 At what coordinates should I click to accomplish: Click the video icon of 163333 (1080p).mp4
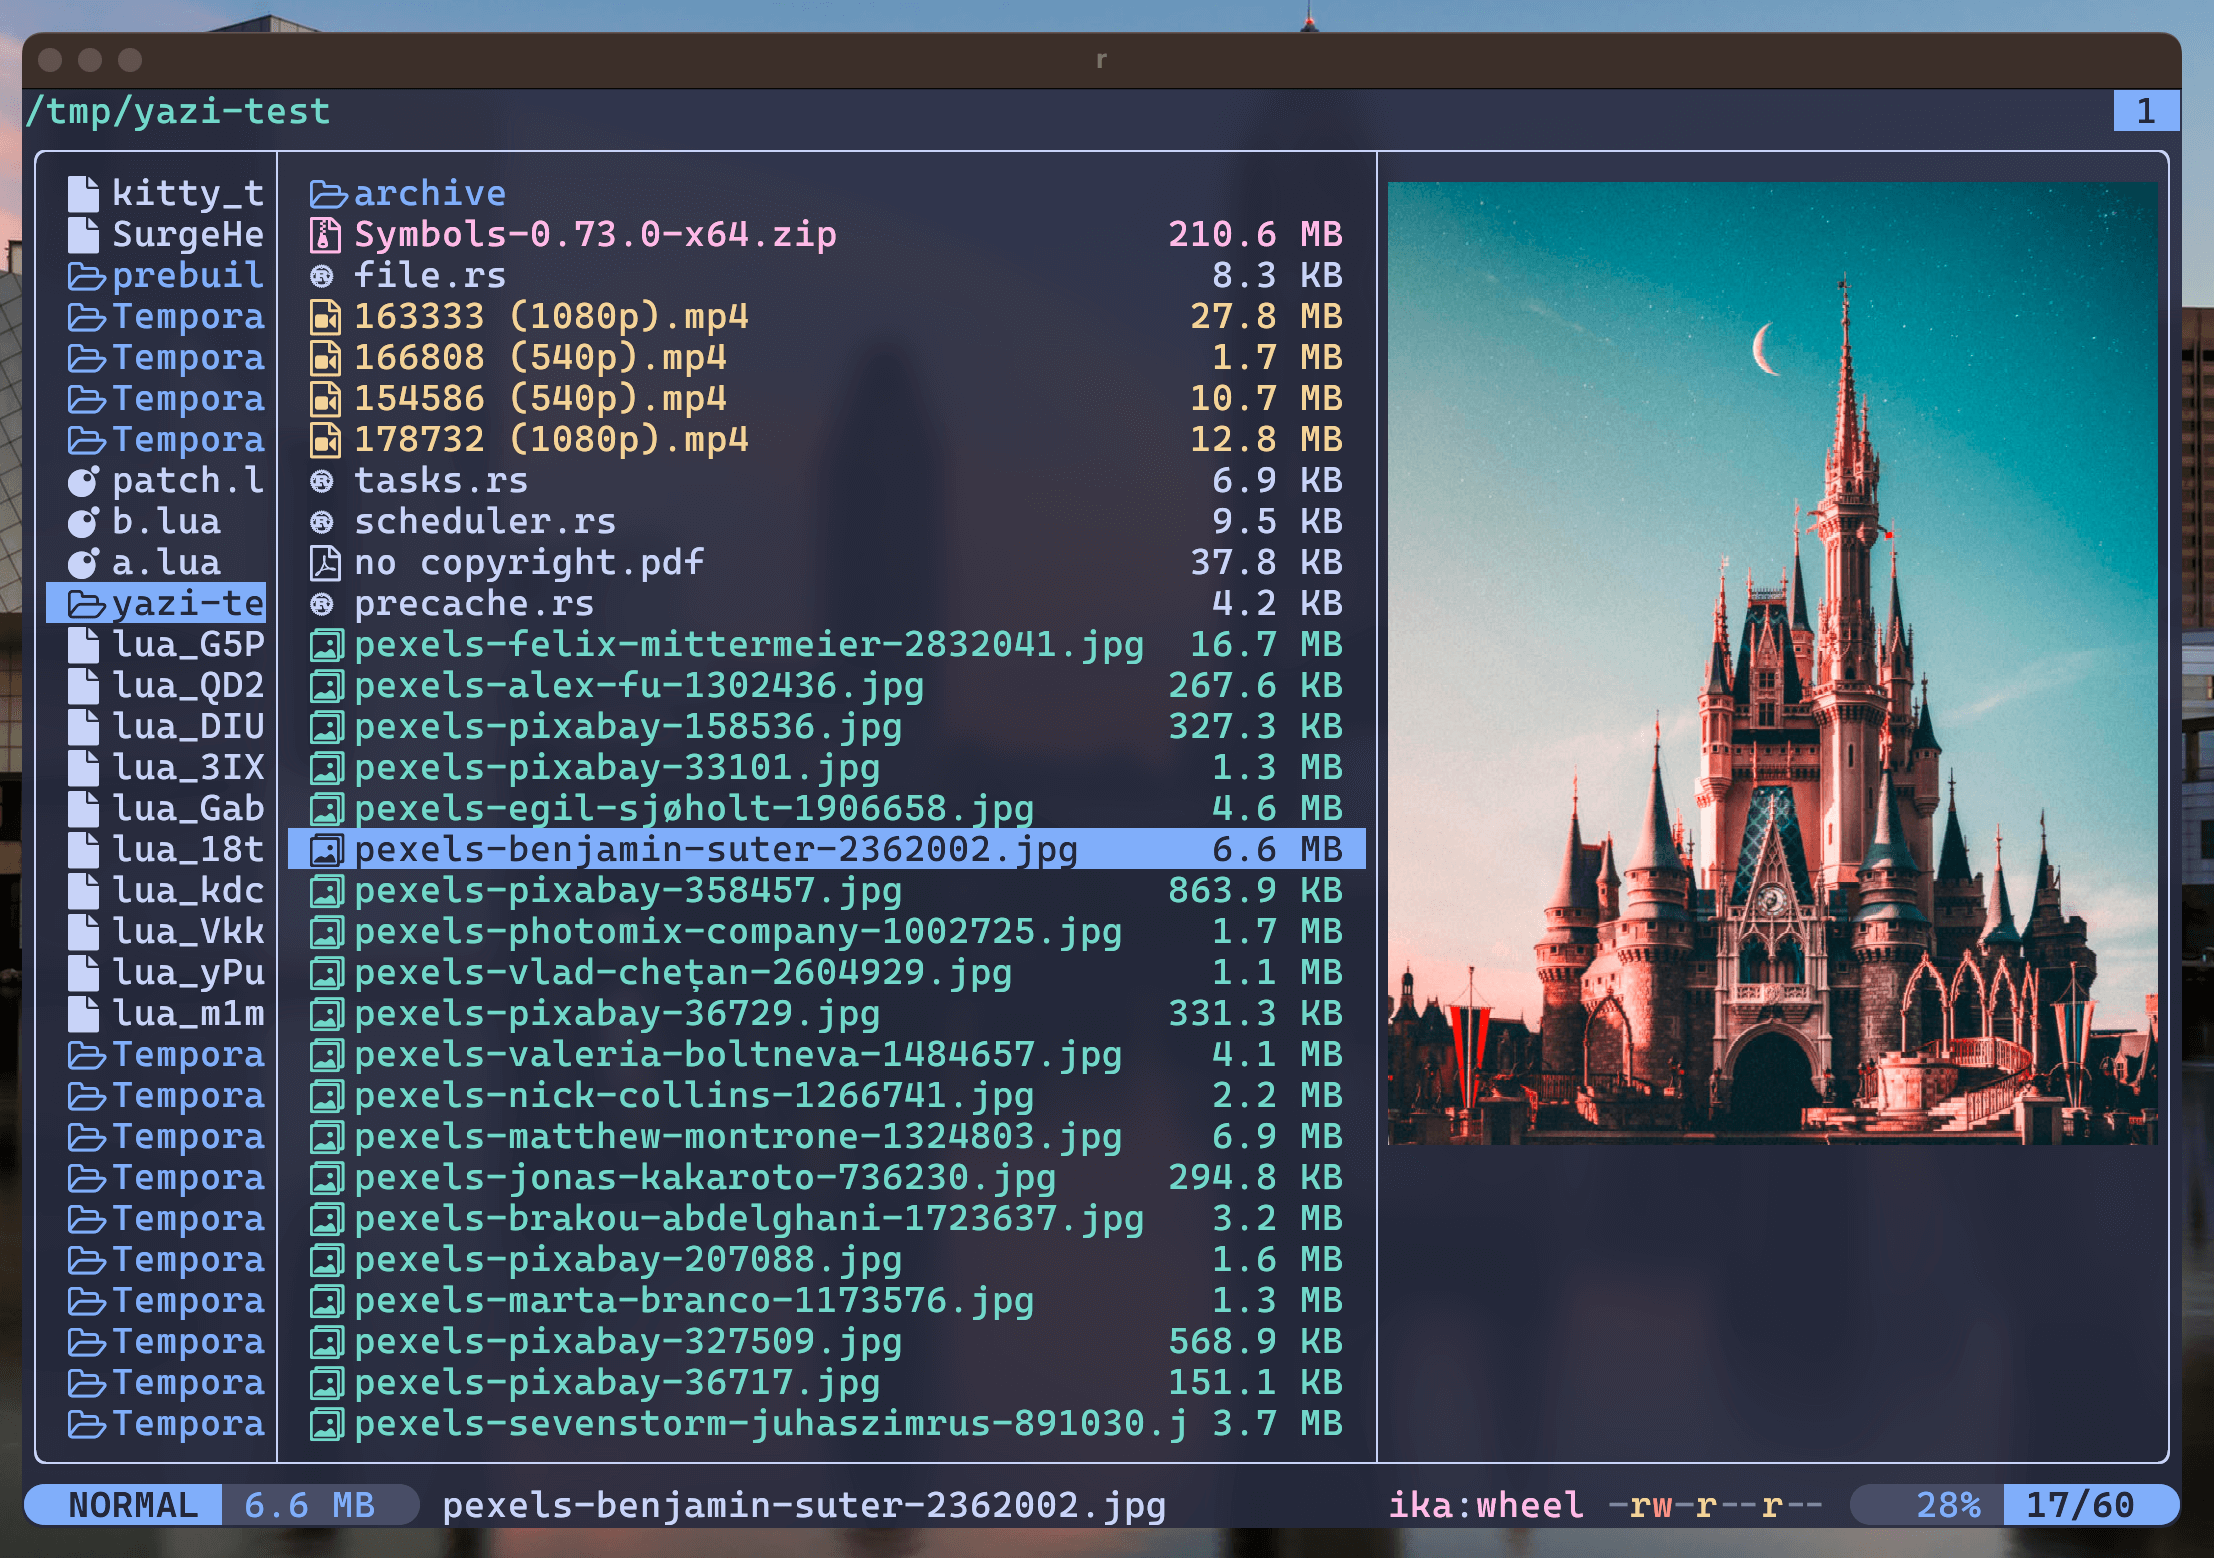[325, 317]
